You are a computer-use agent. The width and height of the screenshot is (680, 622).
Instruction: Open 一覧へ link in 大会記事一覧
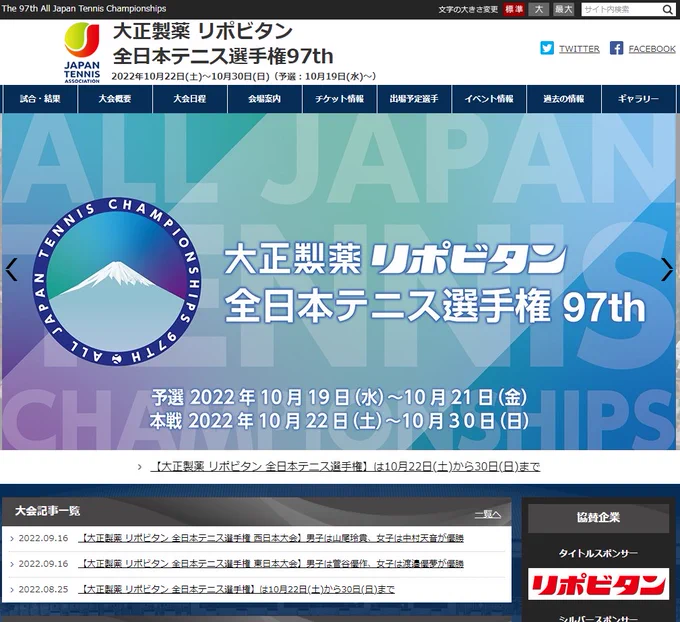click(x=487, y=514)
